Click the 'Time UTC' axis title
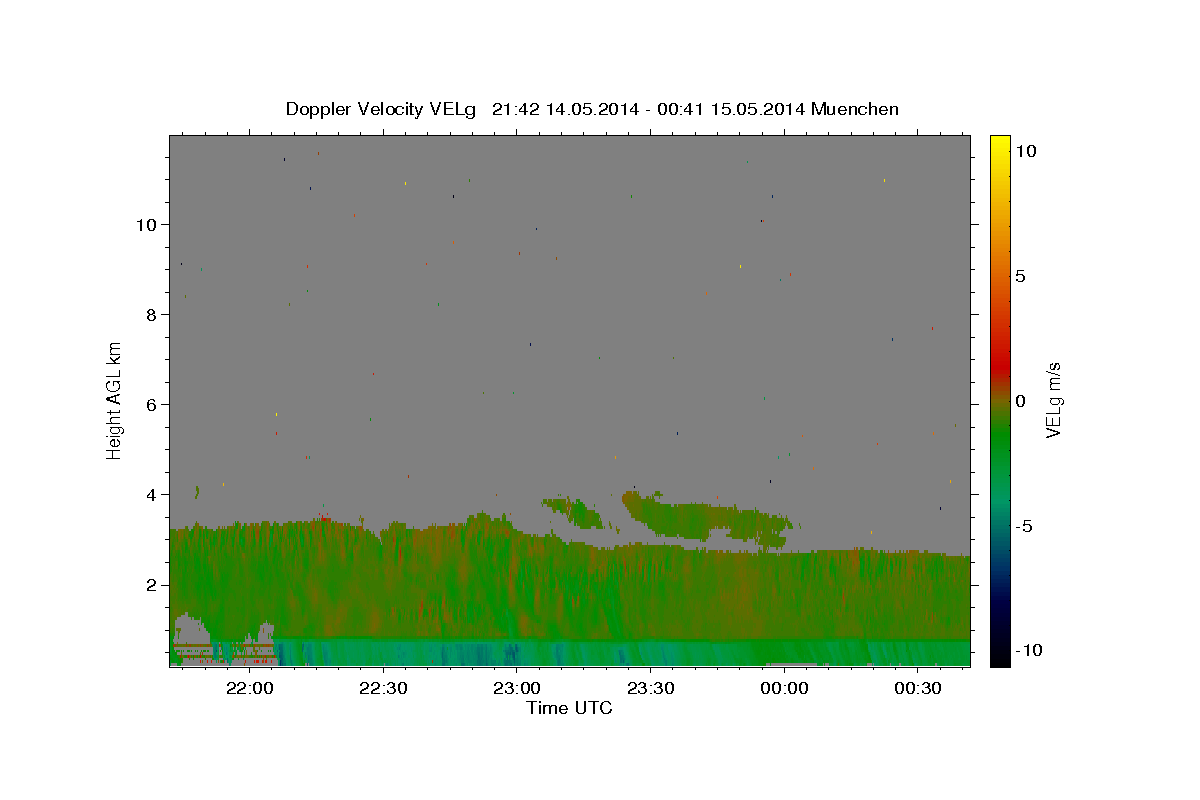The height and width of the screenshot is (800, 1200). pyautogui.click(x=569, y=708)
